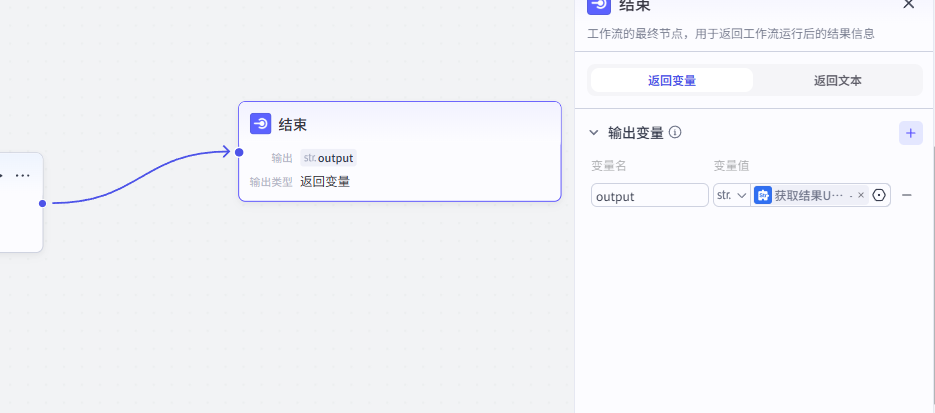This screenshot has height=413, width=935.
Task: Click the output variable name field
Action: pyautogui.click(x=649, y=196)
